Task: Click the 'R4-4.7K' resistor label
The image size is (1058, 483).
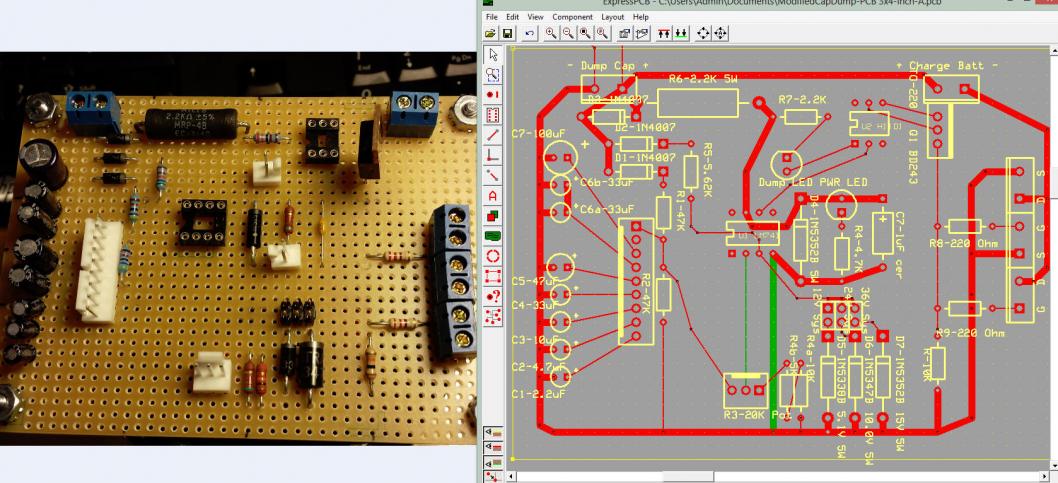Action: point(858,249)
